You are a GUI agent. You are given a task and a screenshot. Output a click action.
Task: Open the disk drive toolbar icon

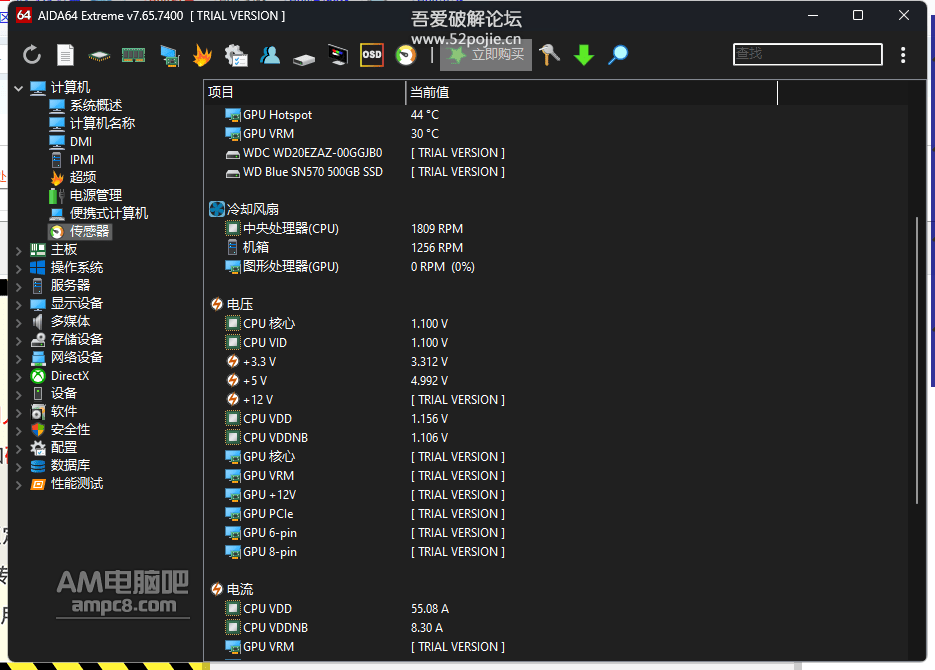pos(304,59)
